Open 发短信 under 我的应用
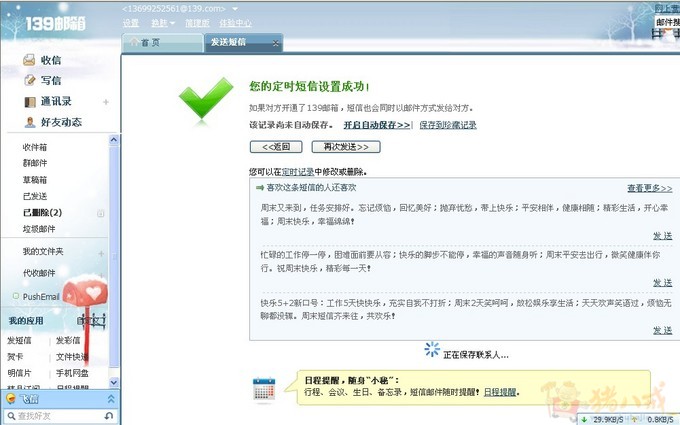Screen dimensions: 680x425 tap(19, 340)
